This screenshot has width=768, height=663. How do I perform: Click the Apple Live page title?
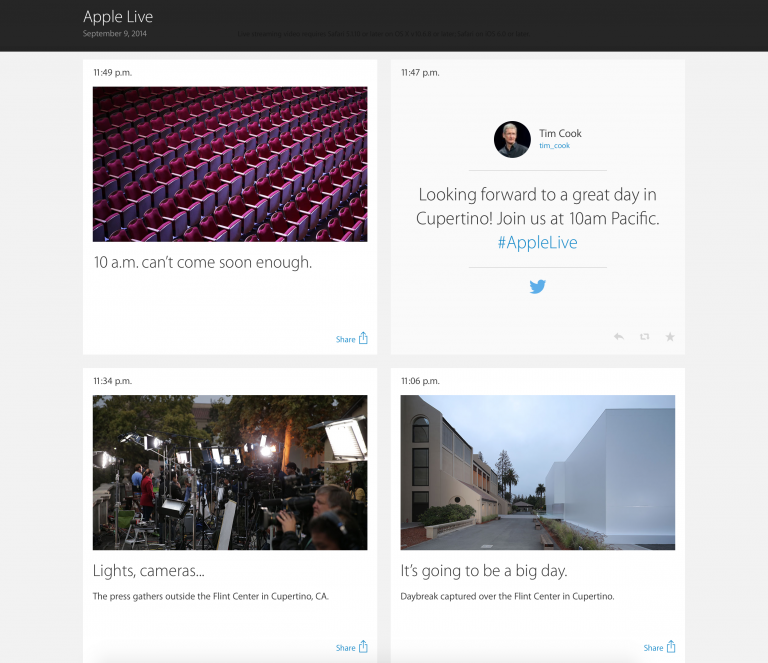point(118,17)
